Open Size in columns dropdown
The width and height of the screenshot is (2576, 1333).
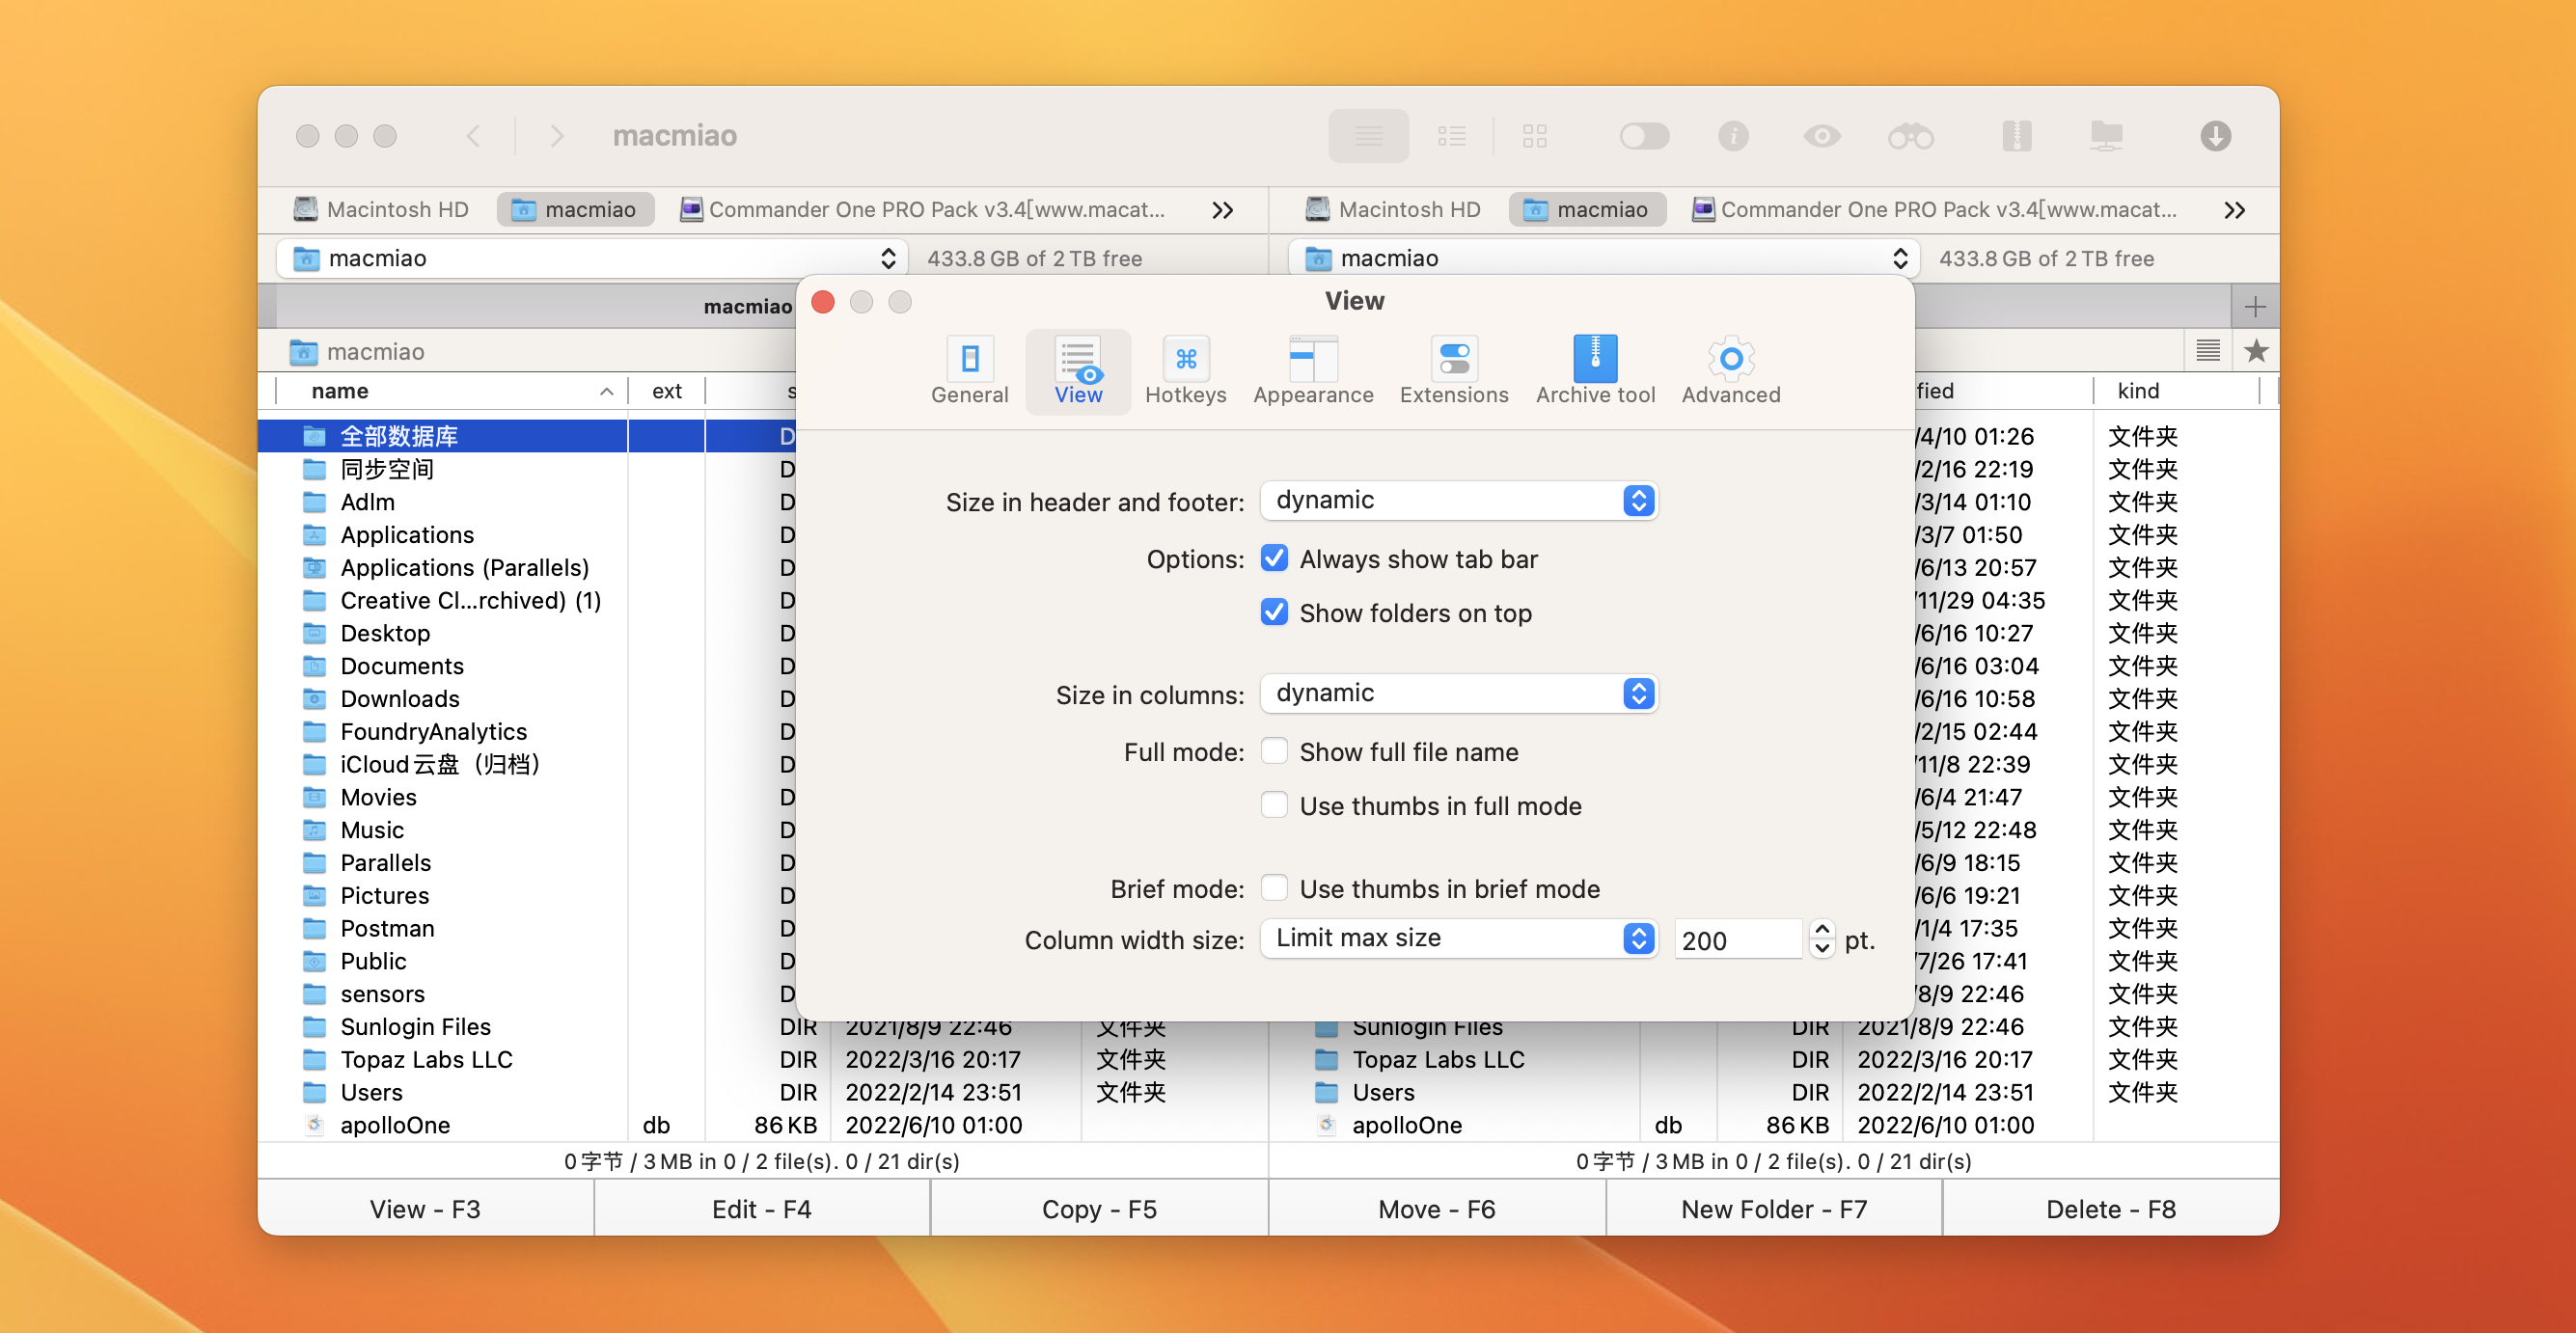click(x=1458, y=694)
